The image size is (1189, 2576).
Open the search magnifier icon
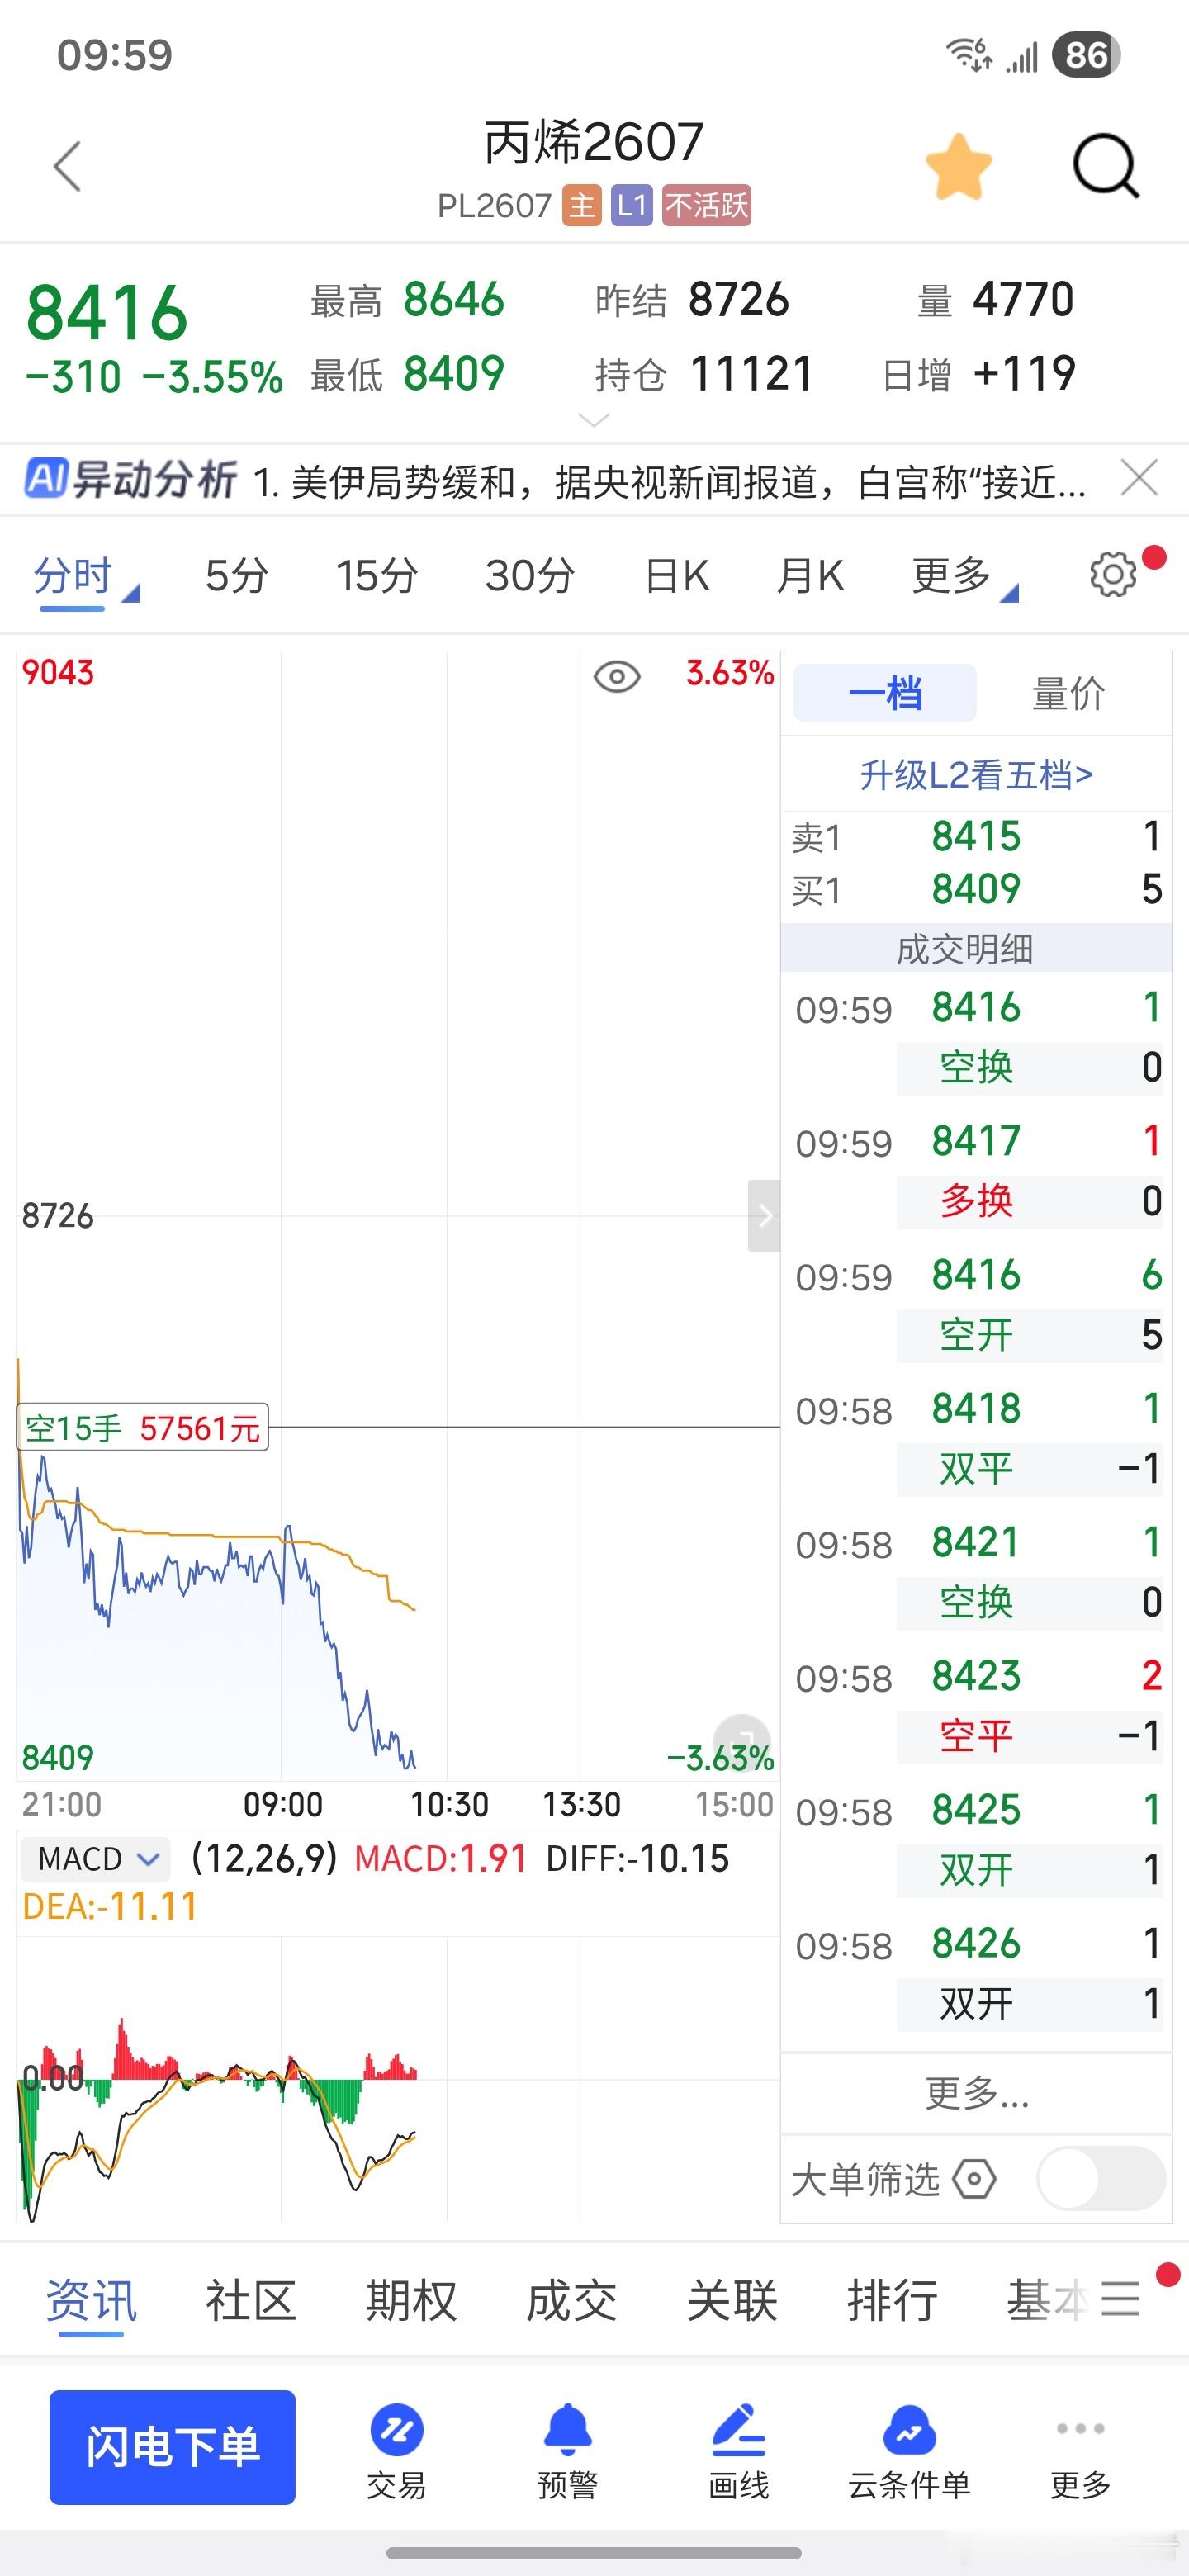(x=1105, y=166)
